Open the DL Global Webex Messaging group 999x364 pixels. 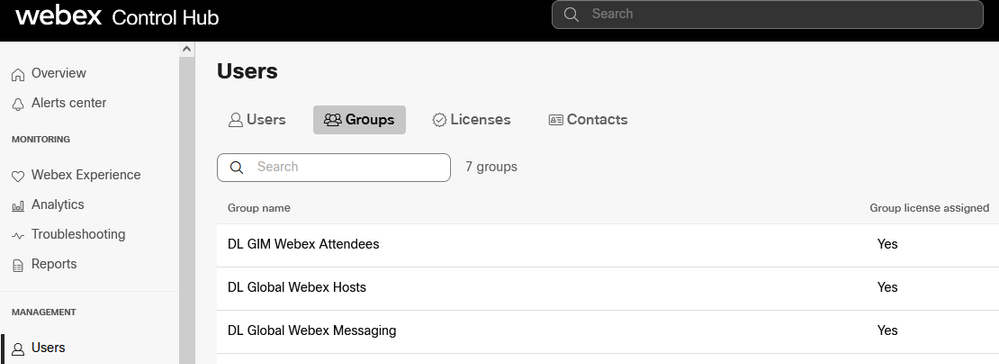coord(312,331)
